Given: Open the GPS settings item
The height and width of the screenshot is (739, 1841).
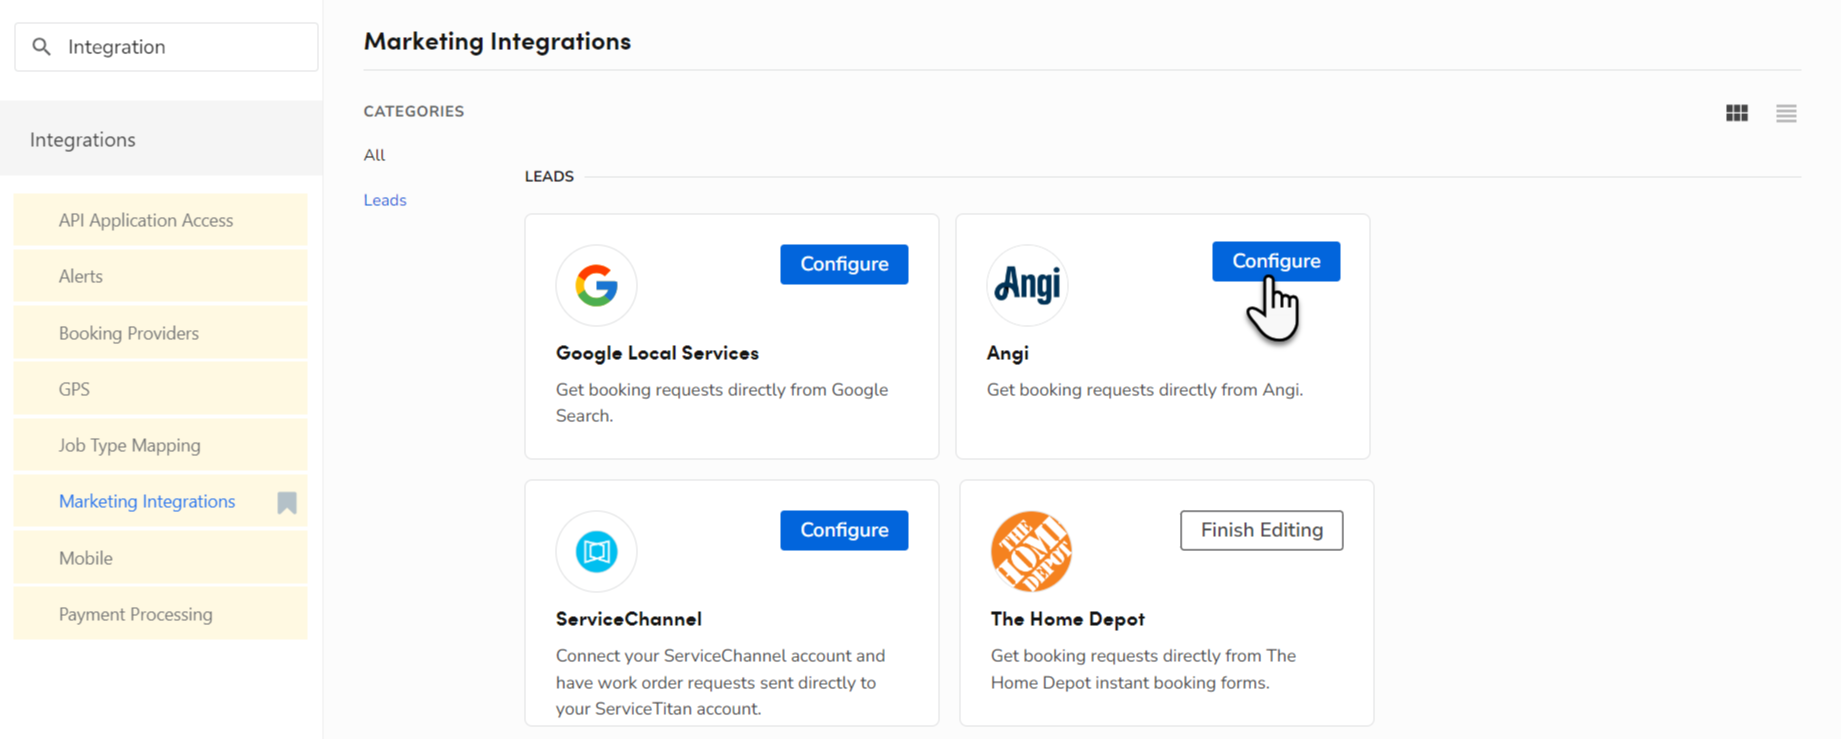Looking at the screenshot, I should 74,389.
